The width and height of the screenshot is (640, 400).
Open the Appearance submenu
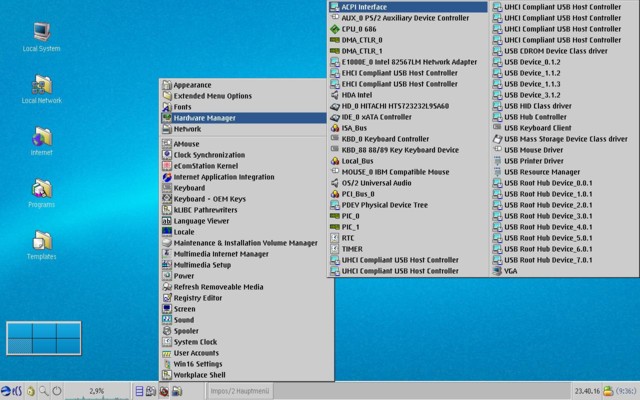point(243,85)
